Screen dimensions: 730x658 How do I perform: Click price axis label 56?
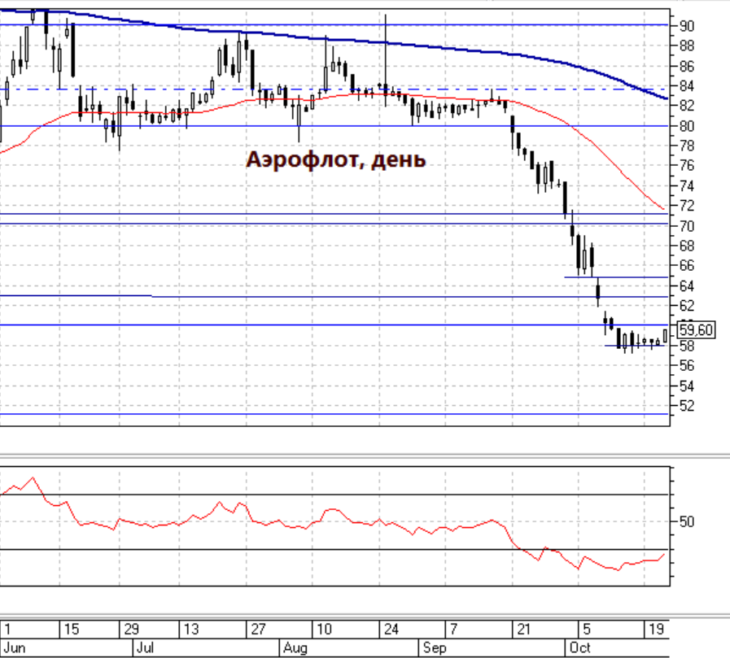coord(687,366)
